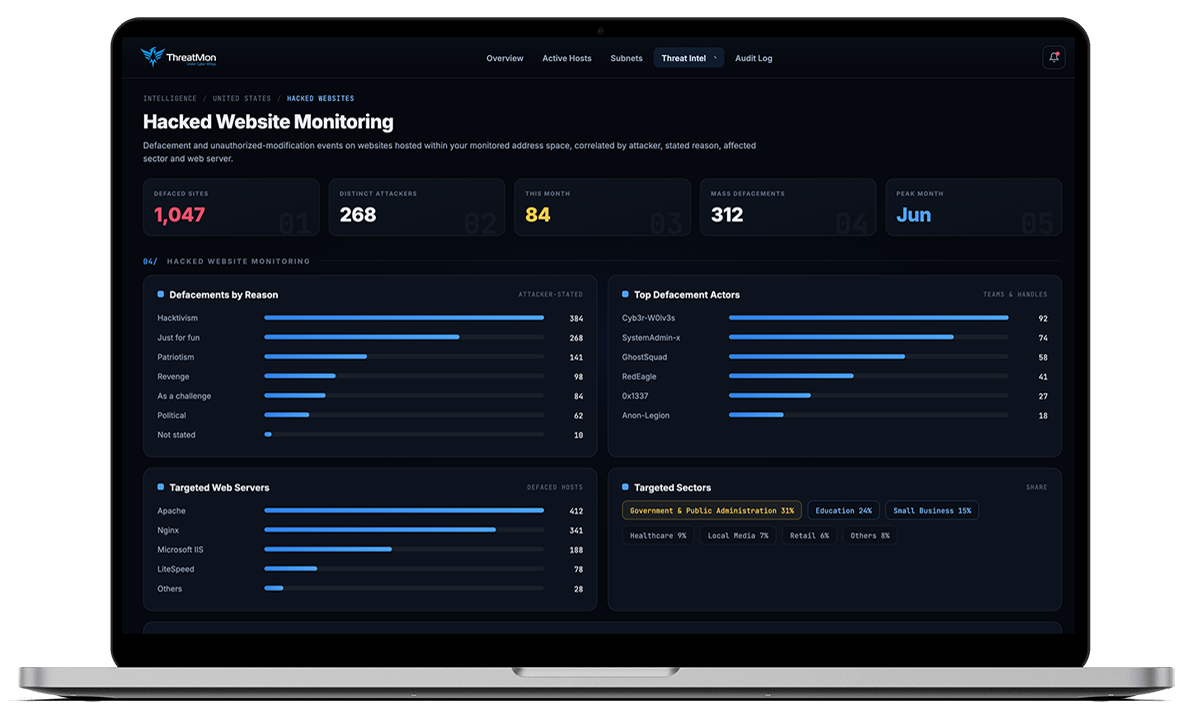
Task: Click the ThreatMon logo
Action: coord(178,58)
